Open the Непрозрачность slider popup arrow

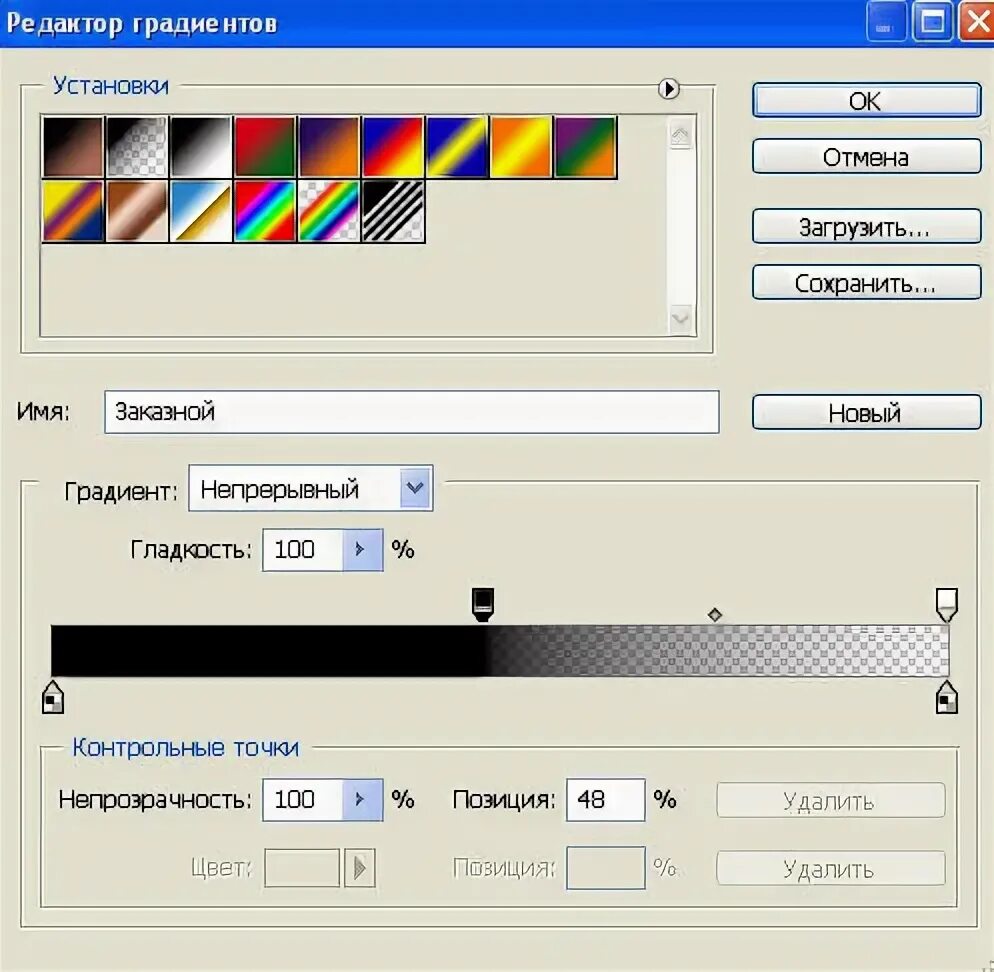tap(363, 800)
